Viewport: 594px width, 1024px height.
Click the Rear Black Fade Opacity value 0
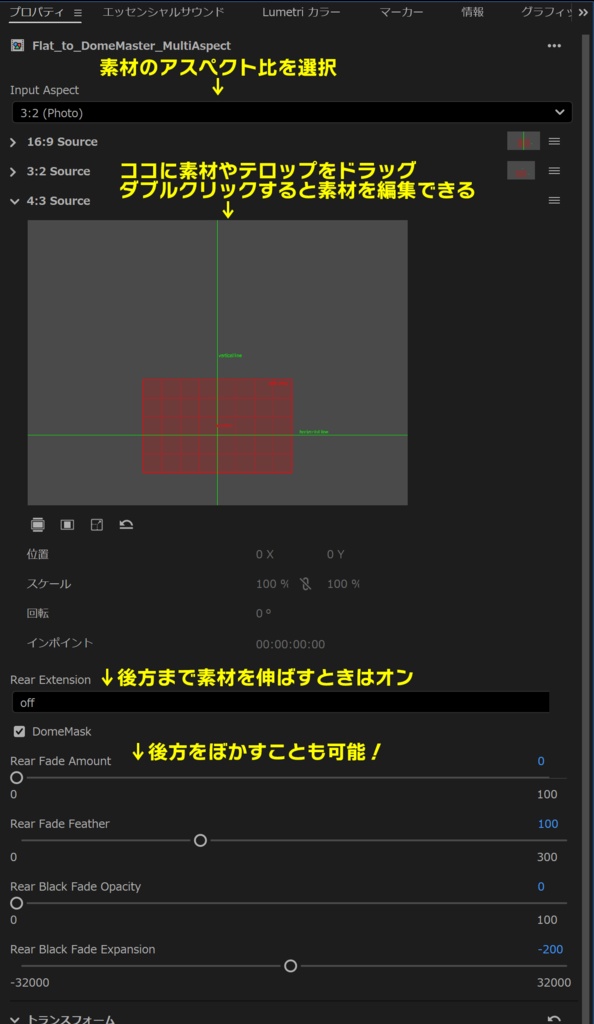point(540,886)
